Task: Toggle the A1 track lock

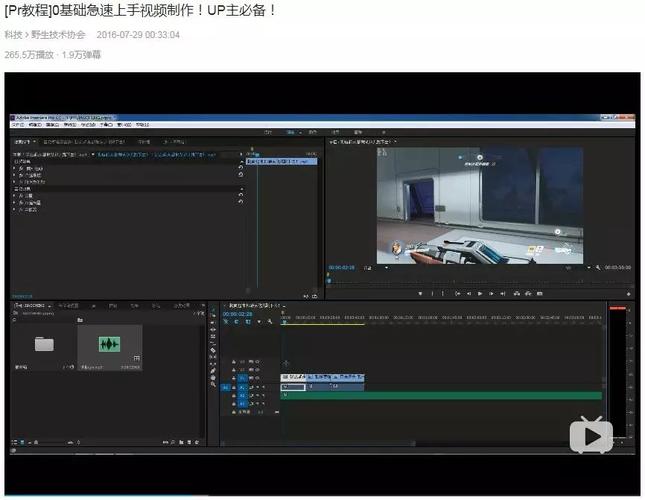Action: pos(234,387)
